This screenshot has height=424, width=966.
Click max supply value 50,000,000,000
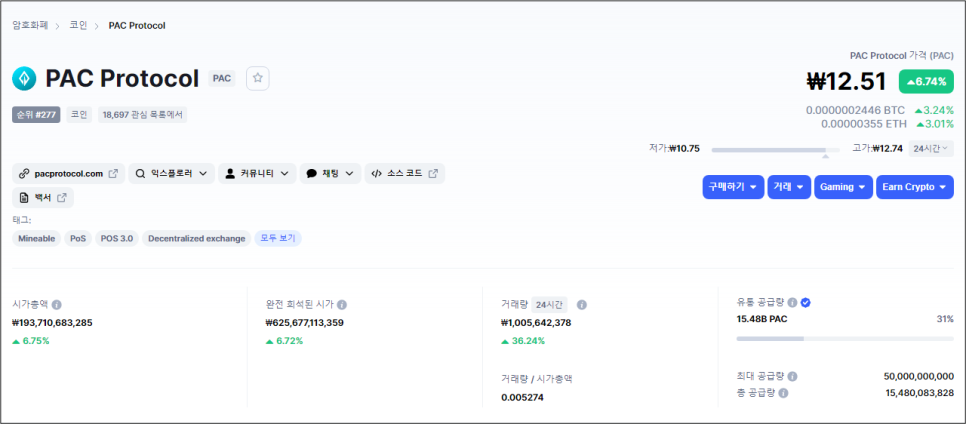click(x=919, y=377)
